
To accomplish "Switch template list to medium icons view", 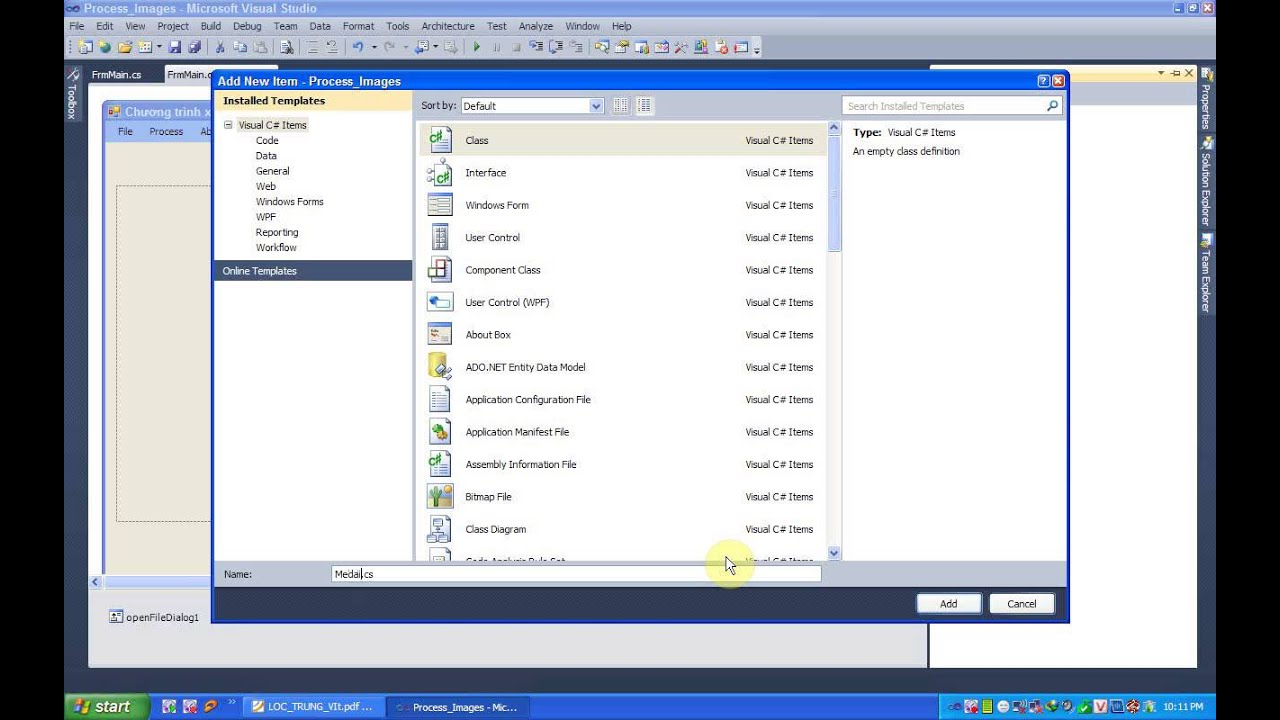I will 644,106.
